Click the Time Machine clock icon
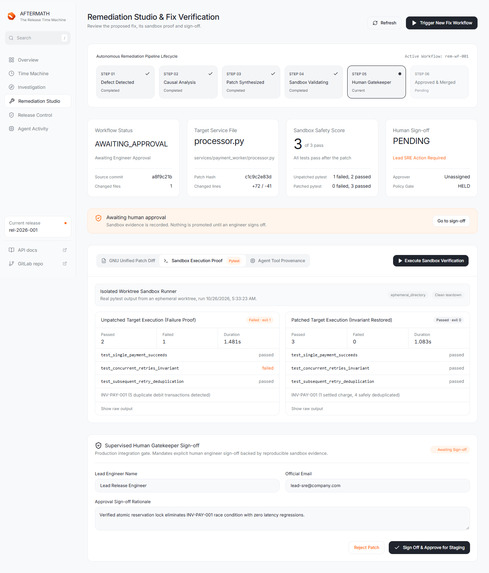489x573 pixels. pos(11,73)
